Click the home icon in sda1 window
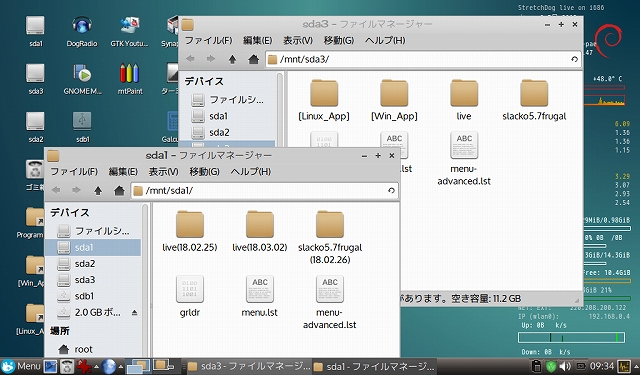The width and height of the screenshot is (640, 375). 119,191
